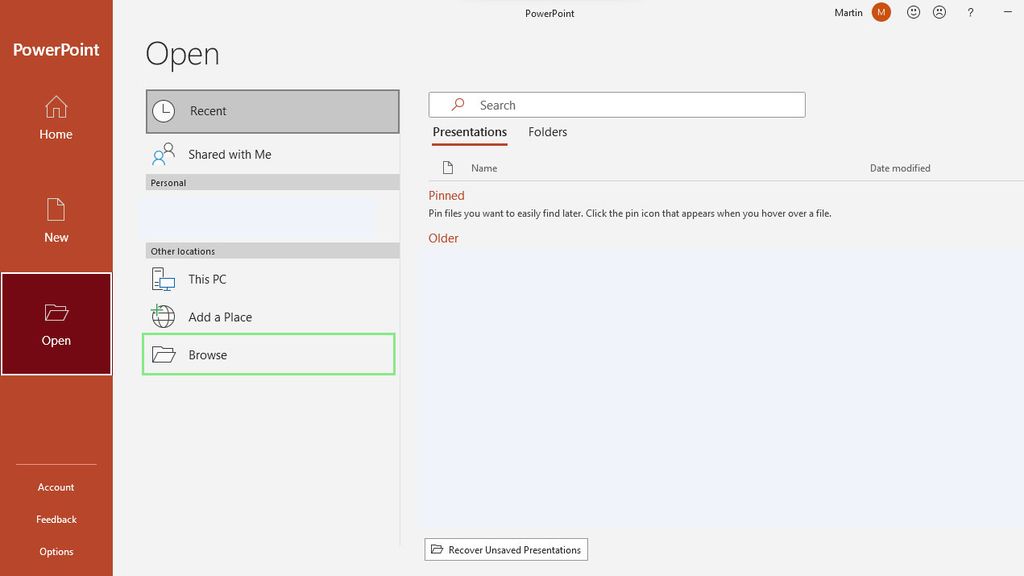The width and height of the screenshot is (1024, 576).
Task: Select the Presentations tab
Action: coord(469,131)
